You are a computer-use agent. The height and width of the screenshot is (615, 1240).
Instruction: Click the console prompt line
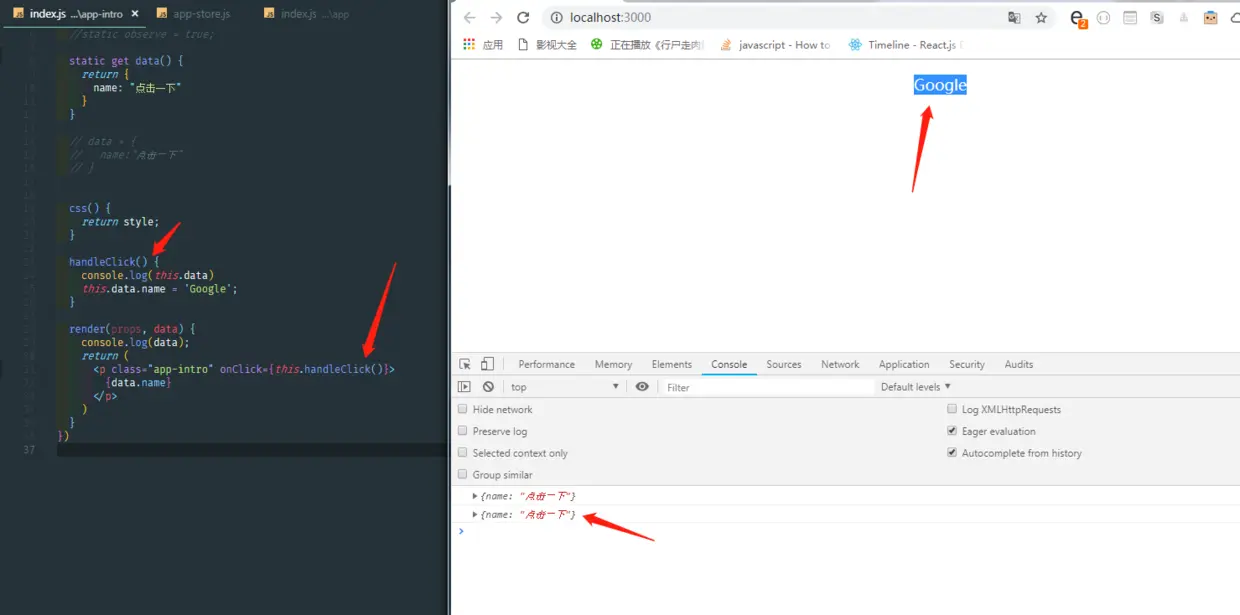click(x=845, y=531)
